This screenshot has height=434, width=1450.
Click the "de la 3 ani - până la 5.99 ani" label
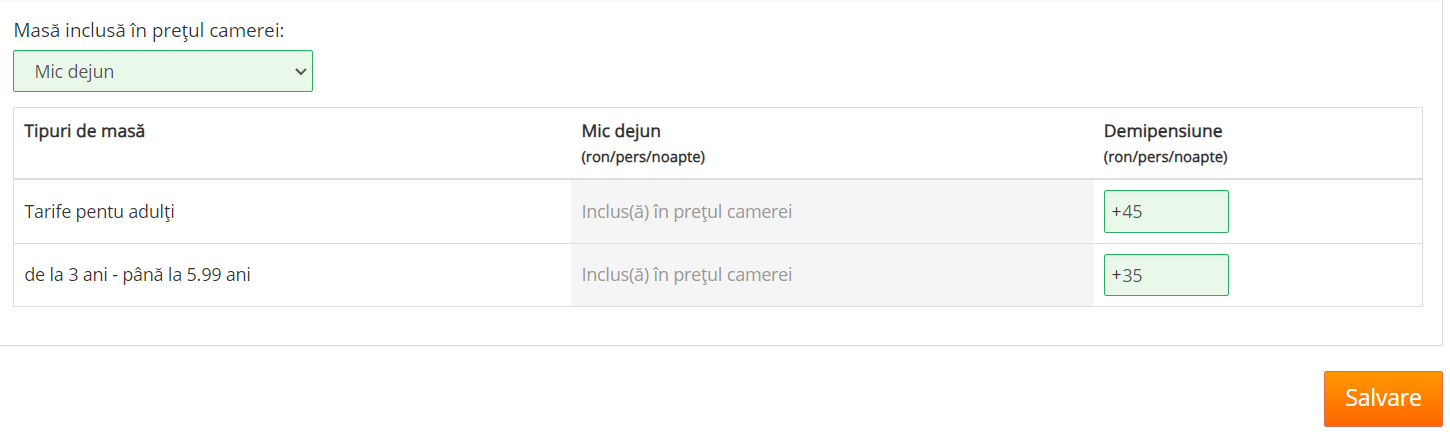(137, 275)
